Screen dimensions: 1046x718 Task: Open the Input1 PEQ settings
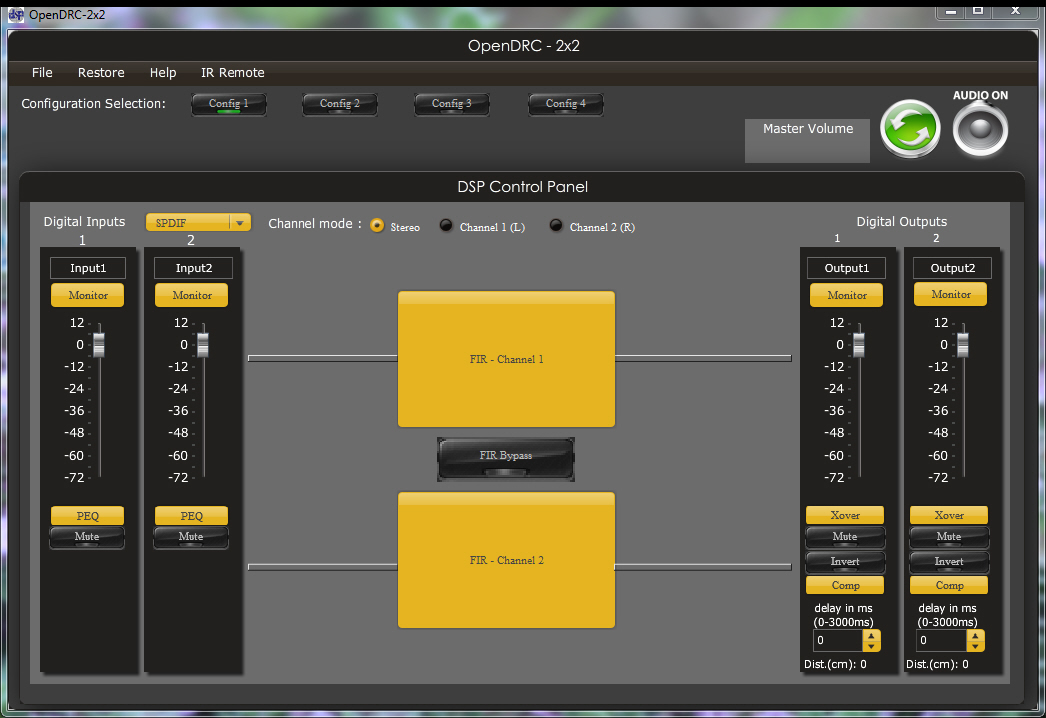coord(87,516)
